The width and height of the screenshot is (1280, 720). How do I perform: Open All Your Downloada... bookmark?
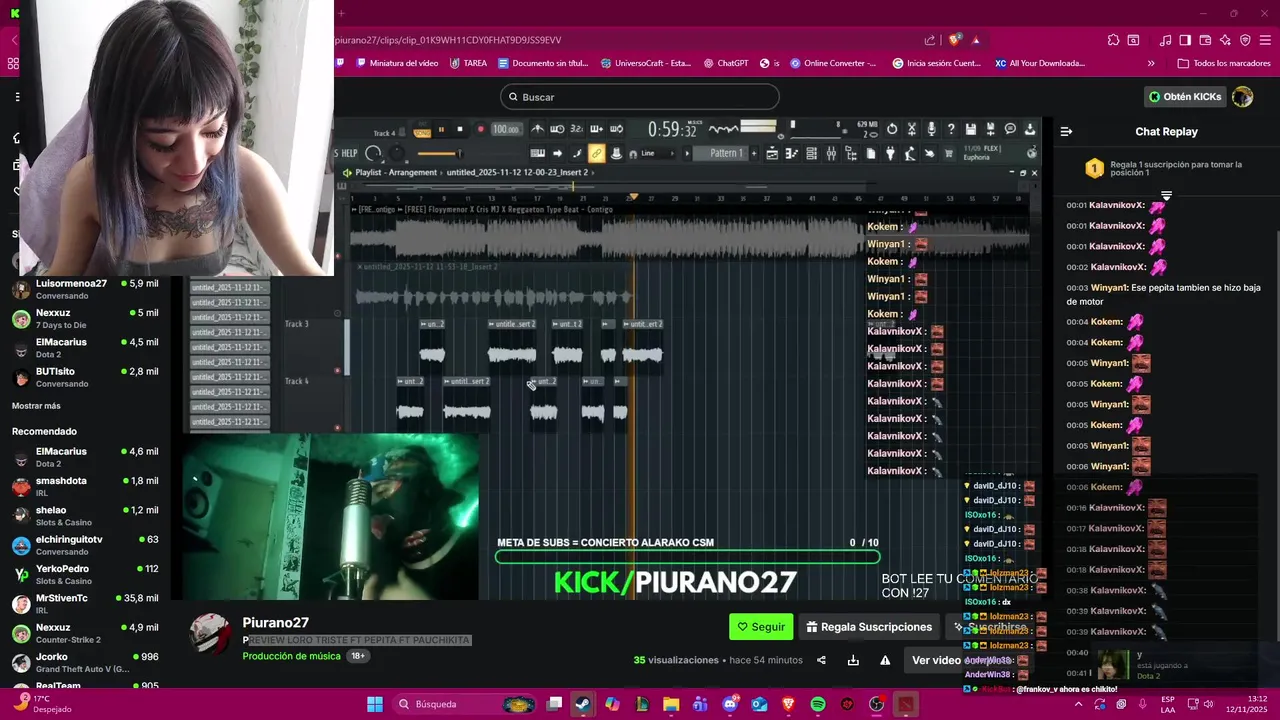pyautogui.click(x=1040, y=63)
